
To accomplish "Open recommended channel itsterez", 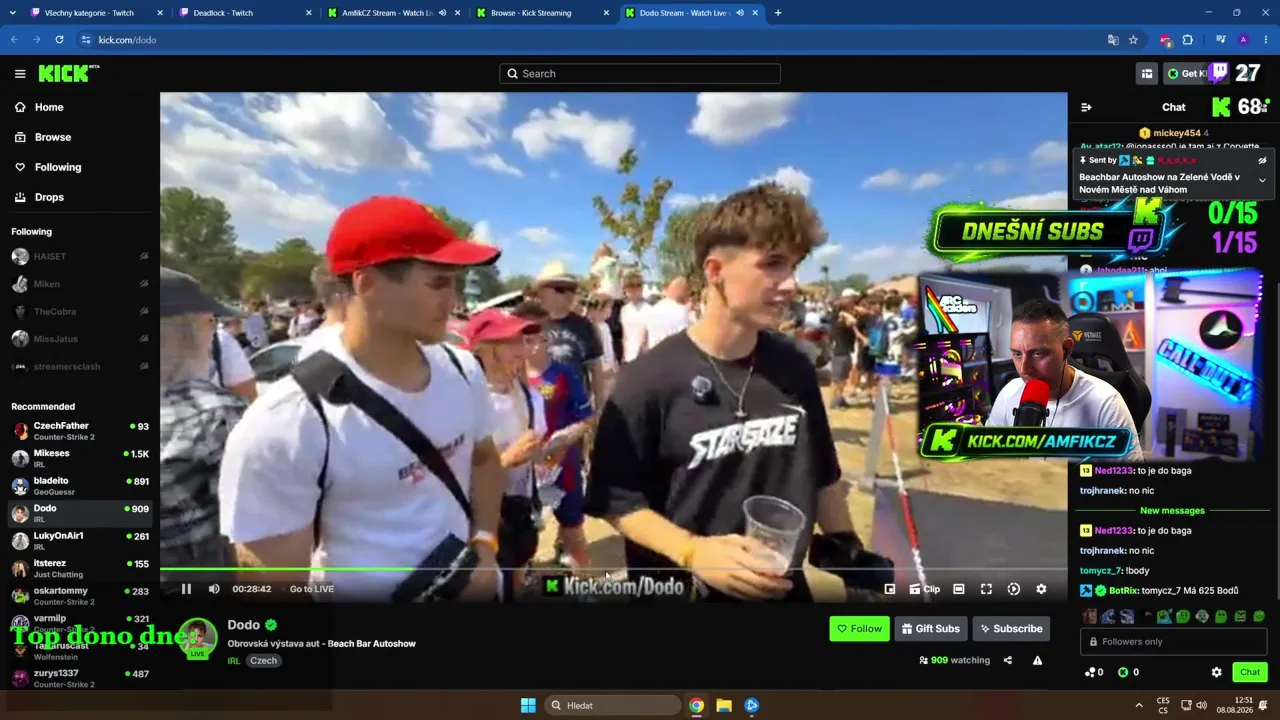I will tap(80, 568).
